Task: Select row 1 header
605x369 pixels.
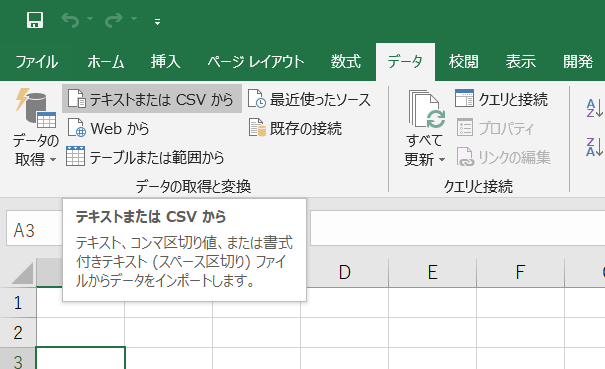Action: [18, 303]
